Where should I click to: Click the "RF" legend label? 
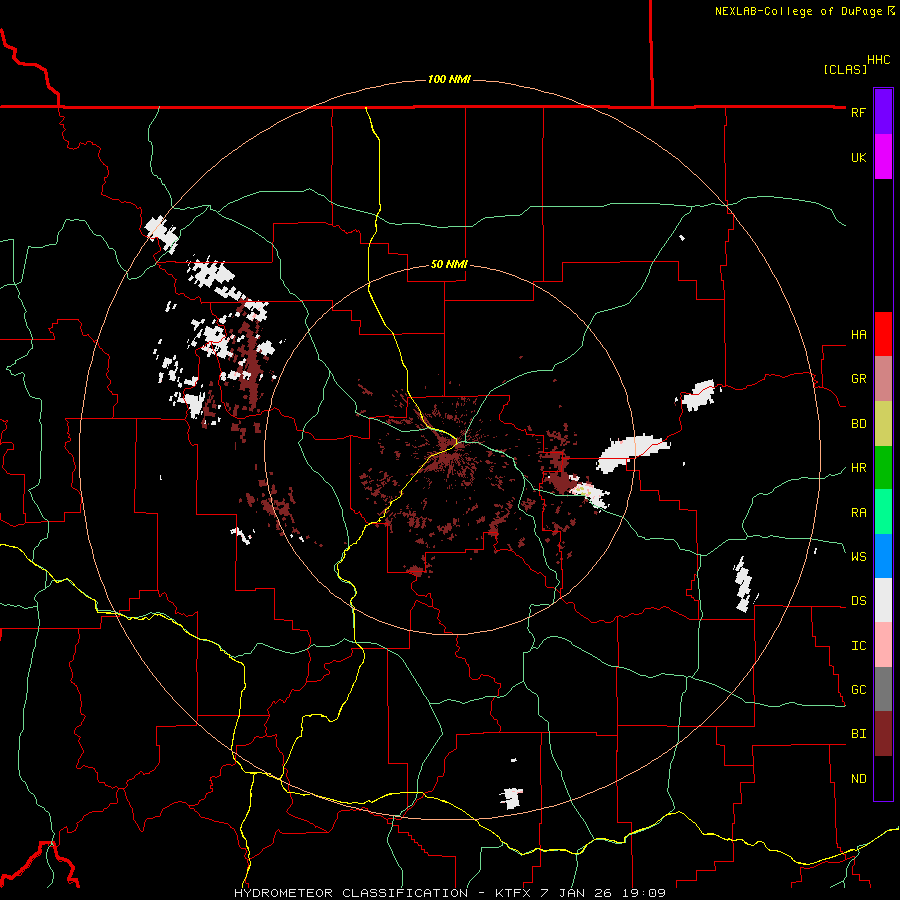pos(858,112)
